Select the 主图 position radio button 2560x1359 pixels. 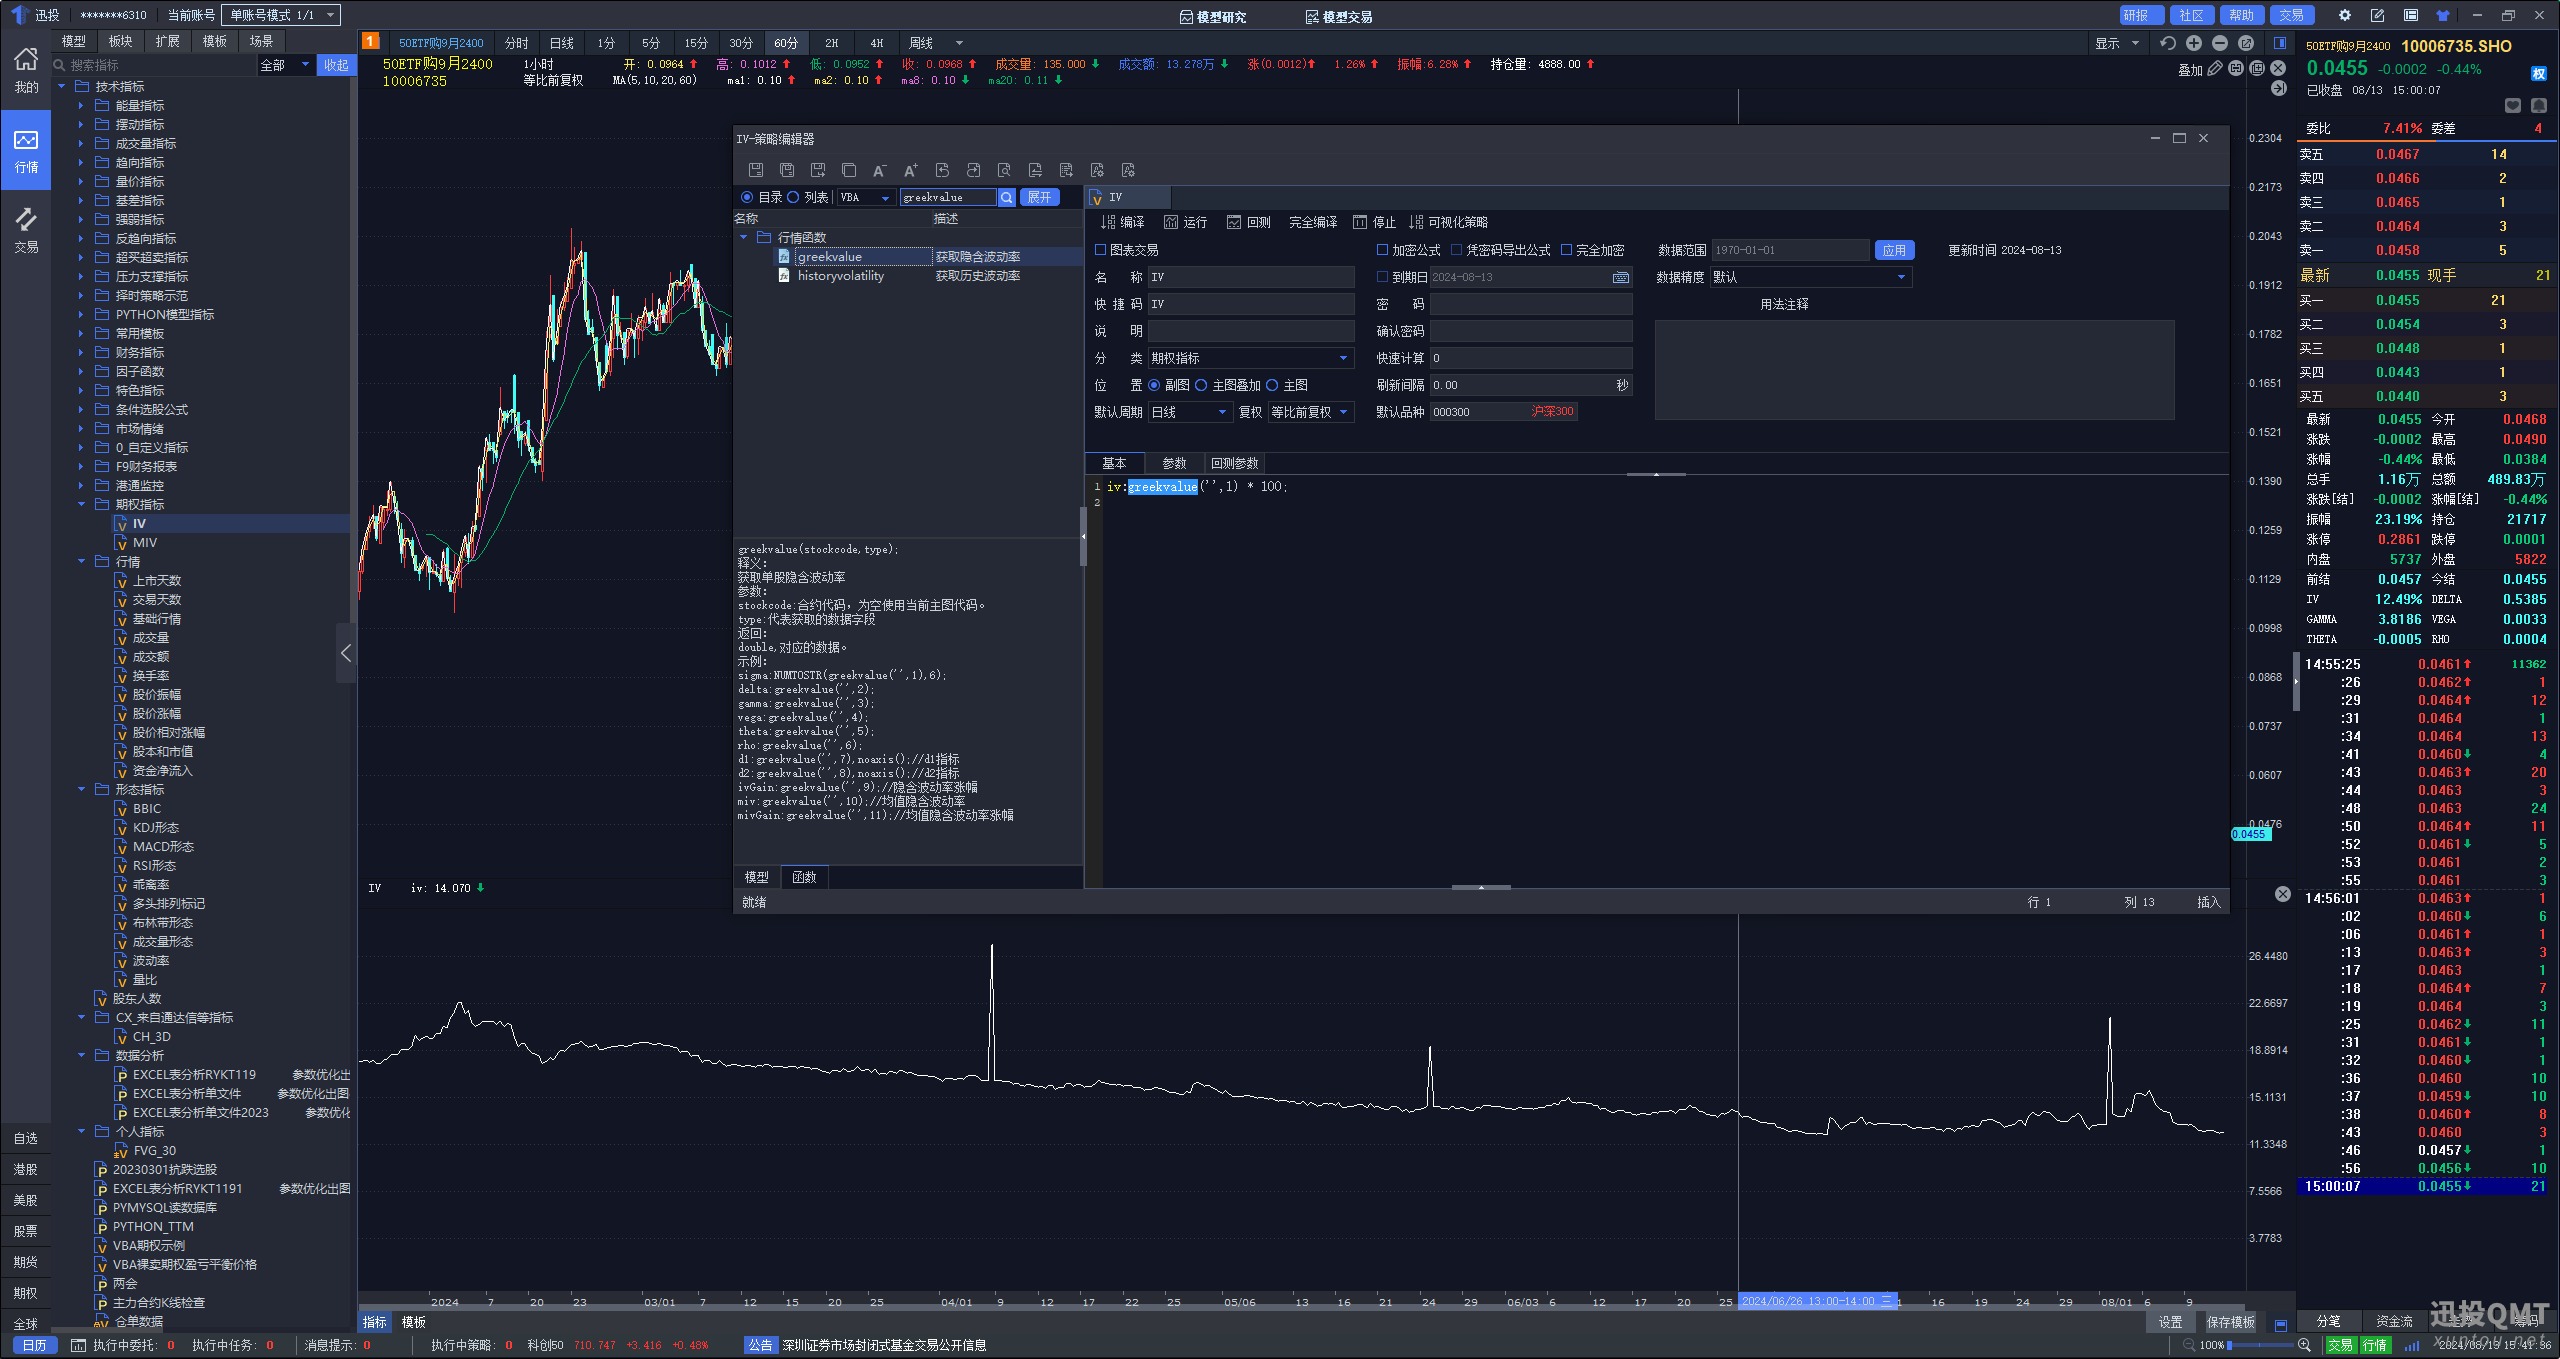point(1272,385)
